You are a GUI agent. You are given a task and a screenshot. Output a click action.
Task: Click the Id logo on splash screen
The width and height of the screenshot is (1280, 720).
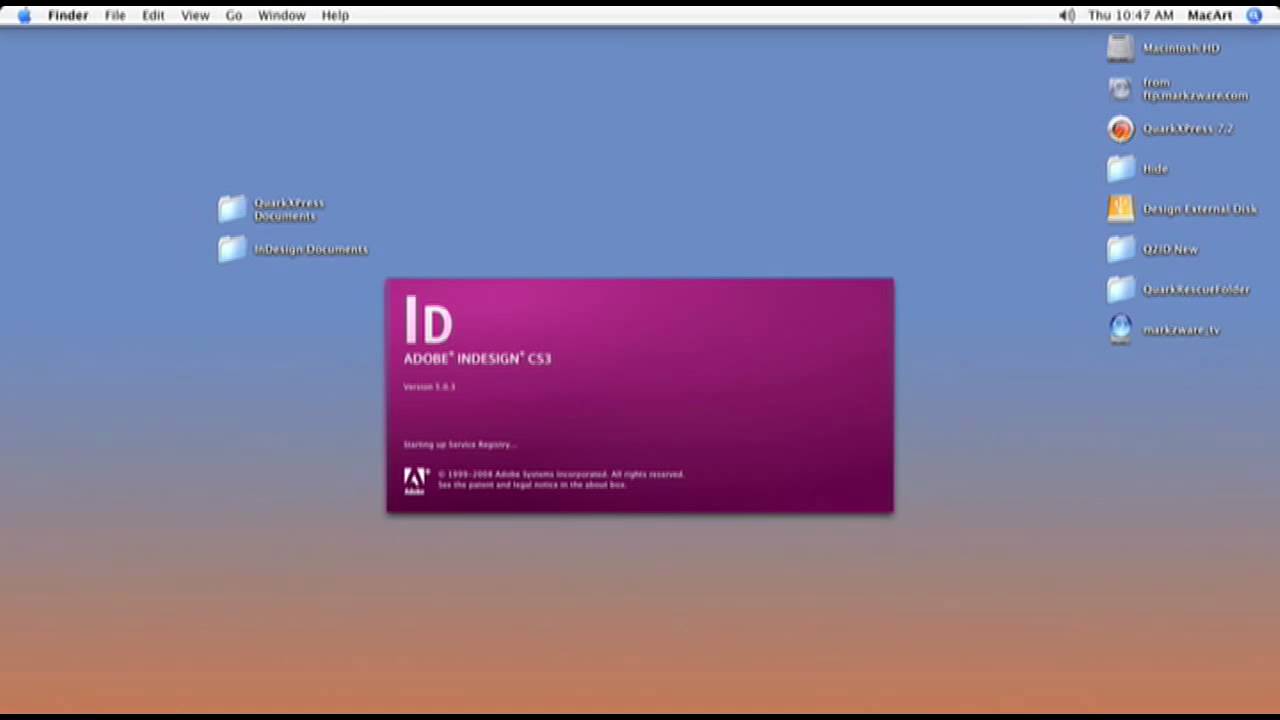click(x=429, y=320)
